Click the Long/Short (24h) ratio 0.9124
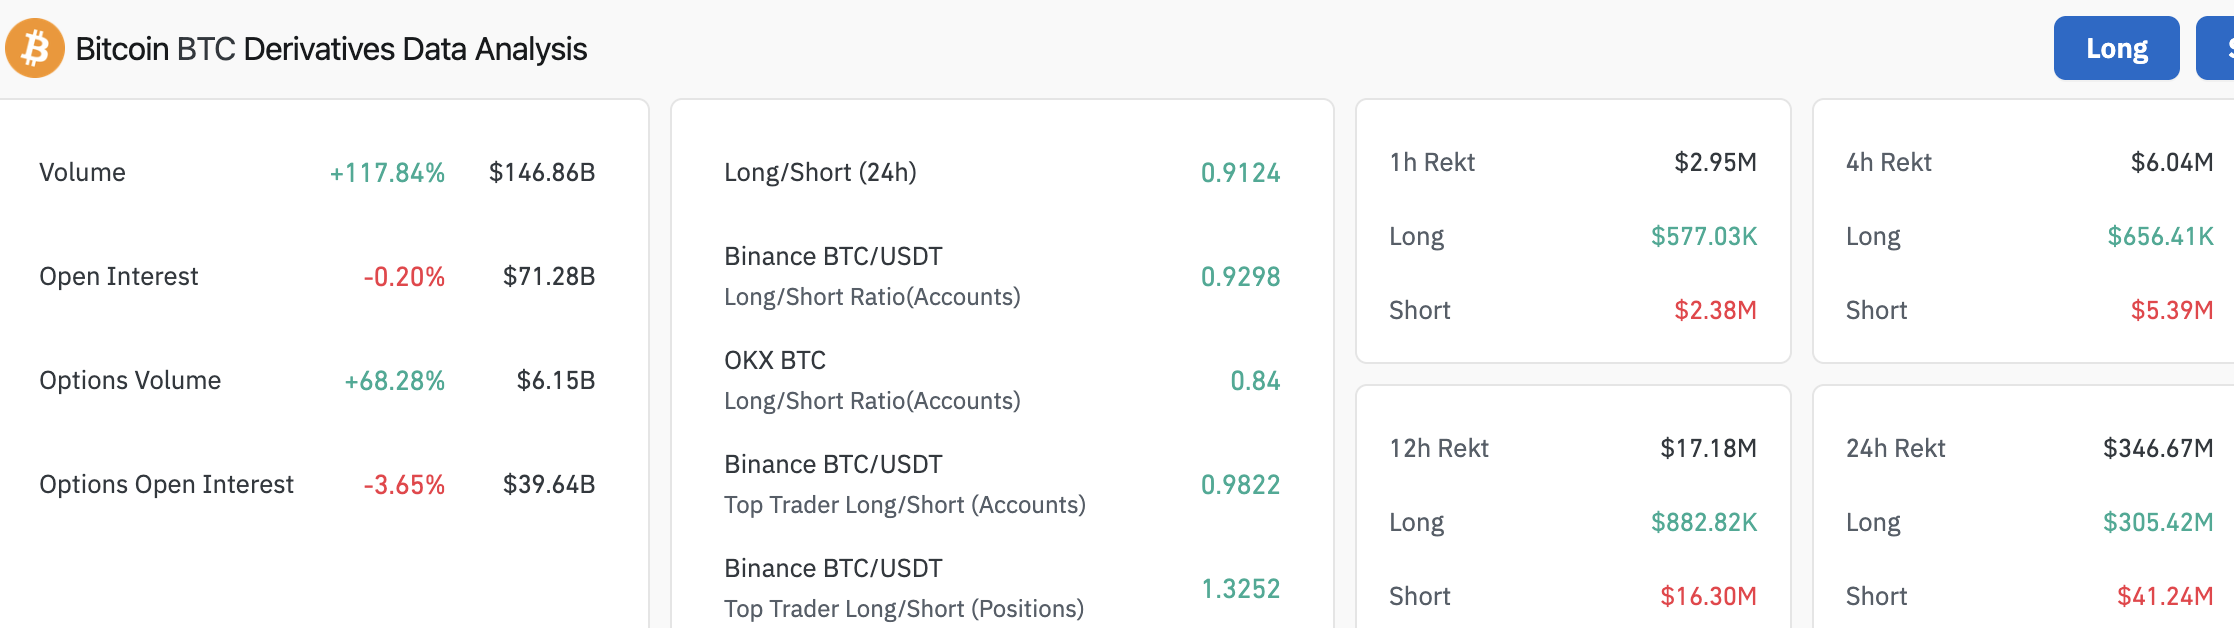Screen dimensions: 2234x628 1240,173
